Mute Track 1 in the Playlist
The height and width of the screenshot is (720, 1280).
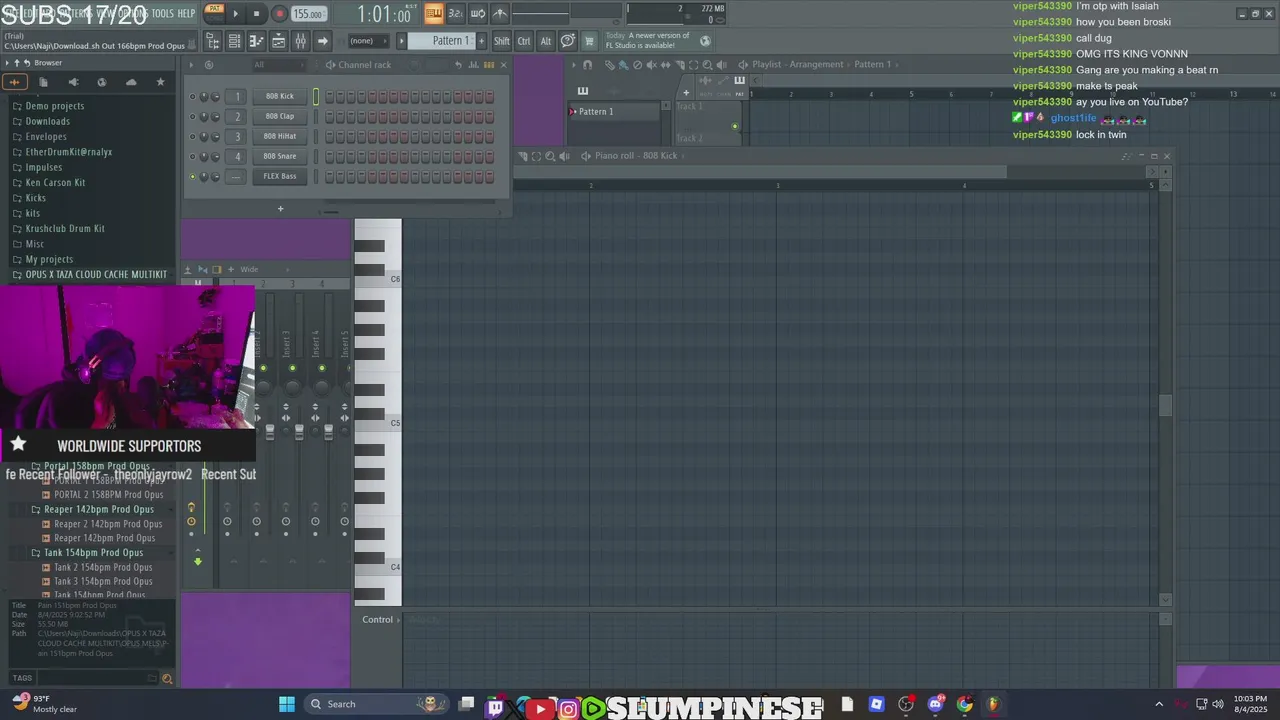[x=735, y=126]
